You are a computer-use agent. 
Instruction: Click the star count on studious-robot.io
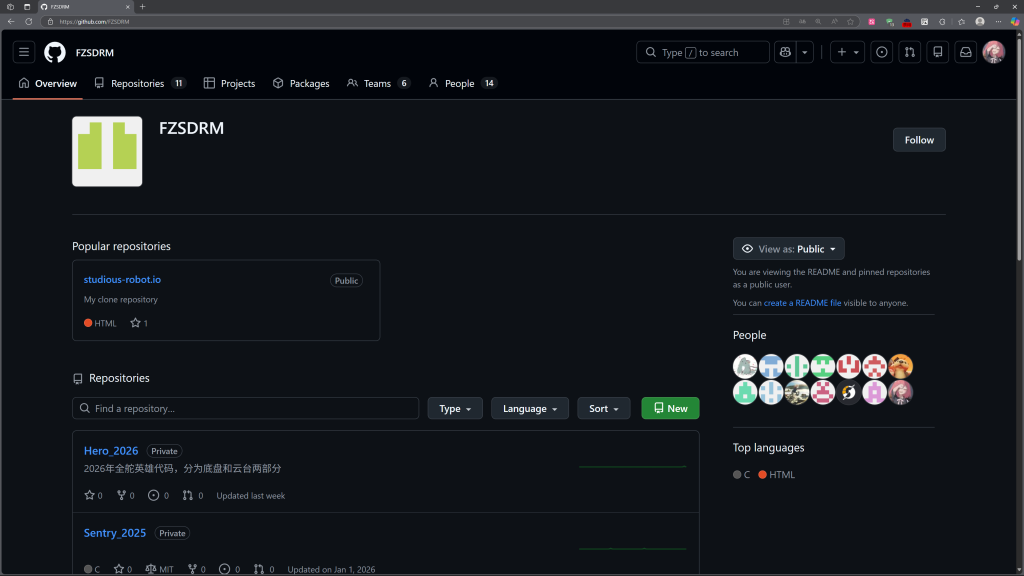point(139,323)
